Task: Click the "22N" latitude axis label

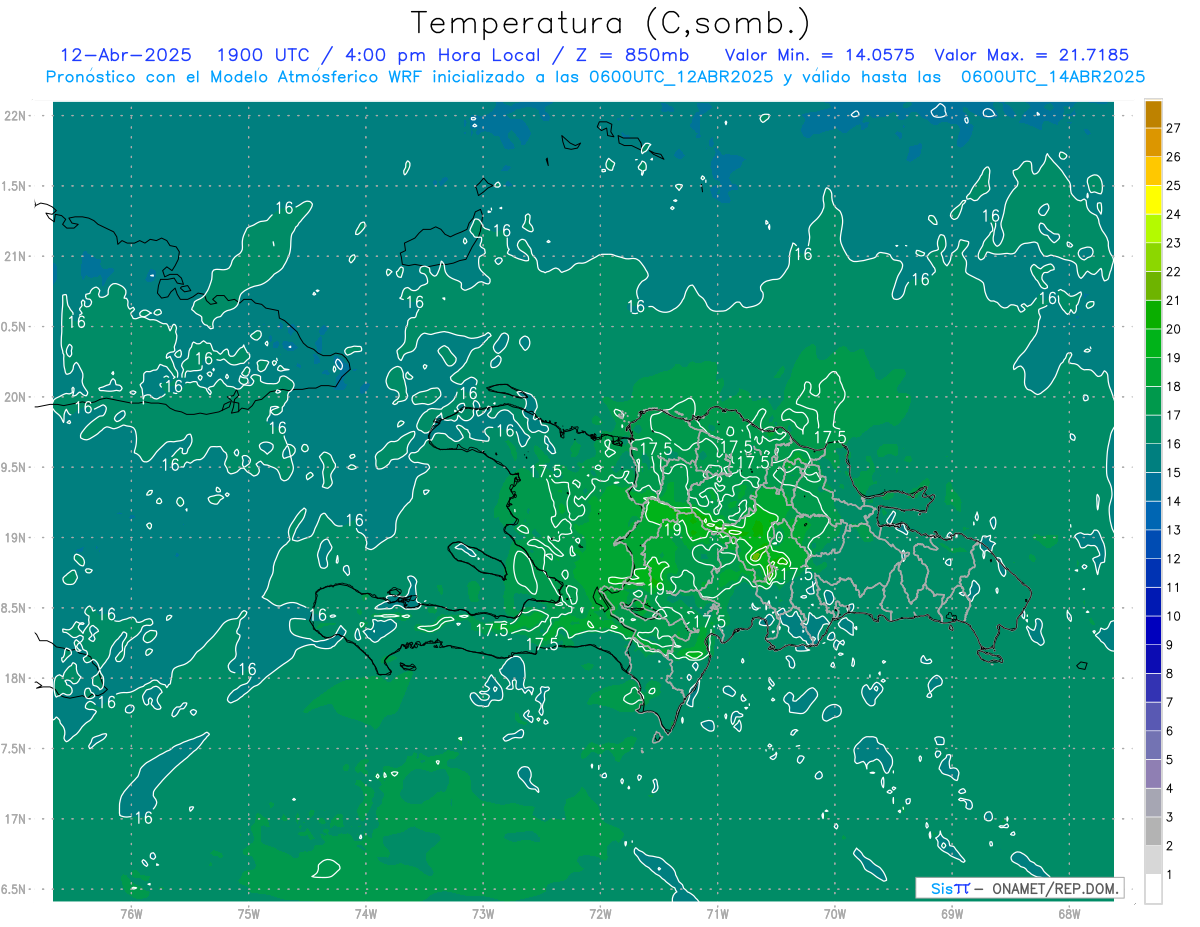Action: (15, 116)
